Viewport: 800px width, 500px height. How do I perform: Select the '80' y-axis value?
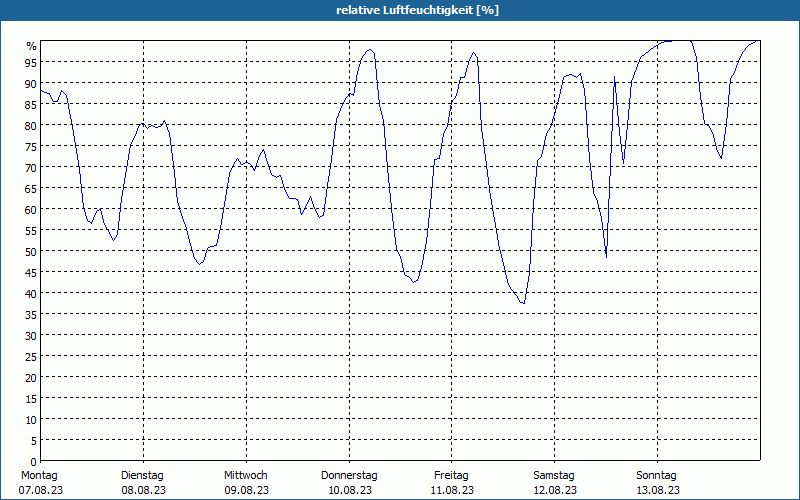tap(31, 126)
